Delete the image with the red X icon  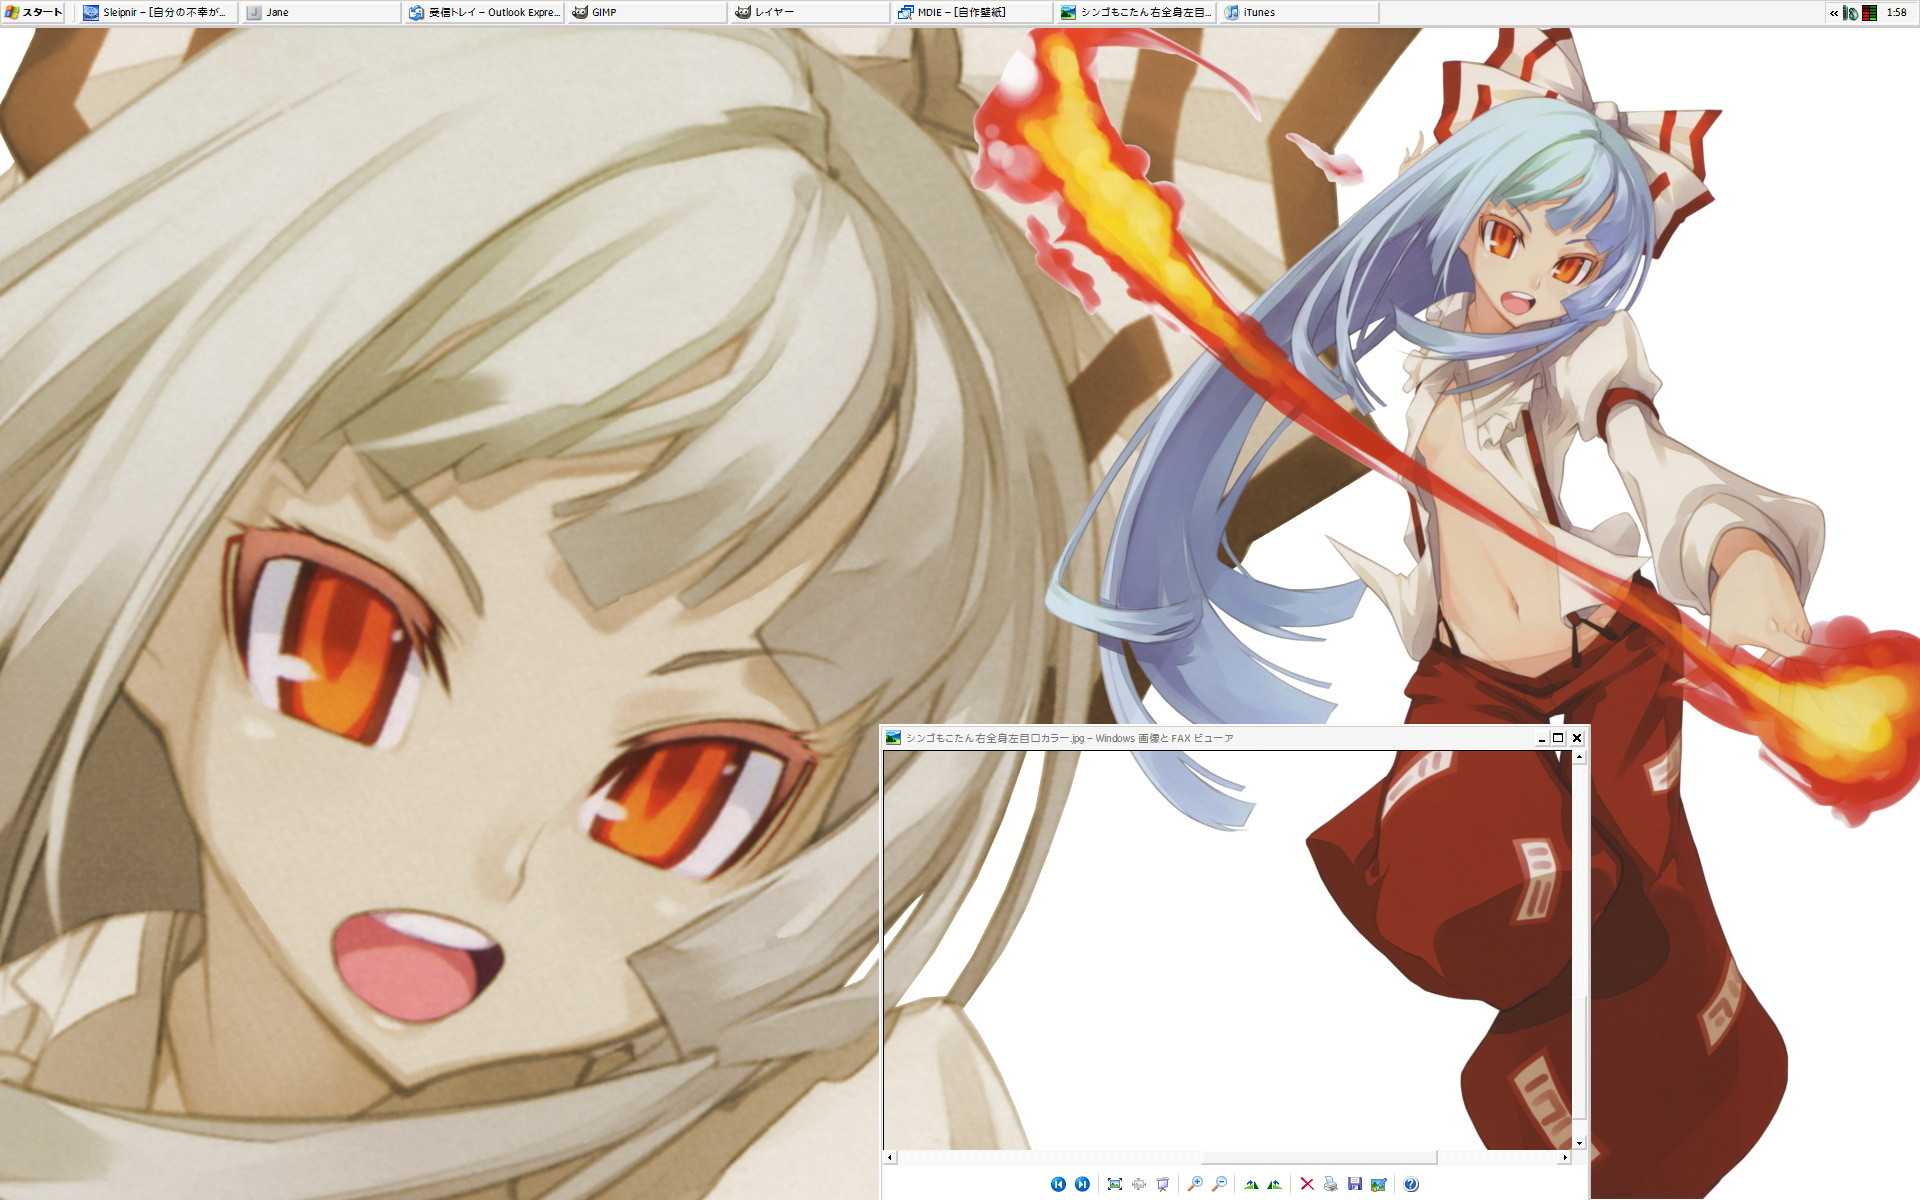coord(1307,1184)
